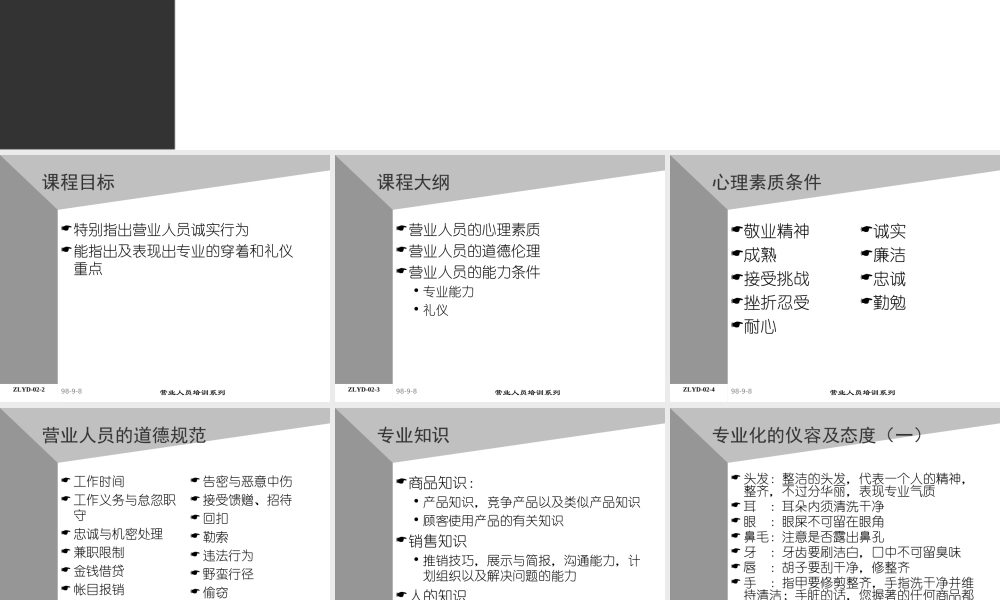This screenshot has height=600, width=1000.
Task: Click the text 耐心
Action: pos(760,327)
